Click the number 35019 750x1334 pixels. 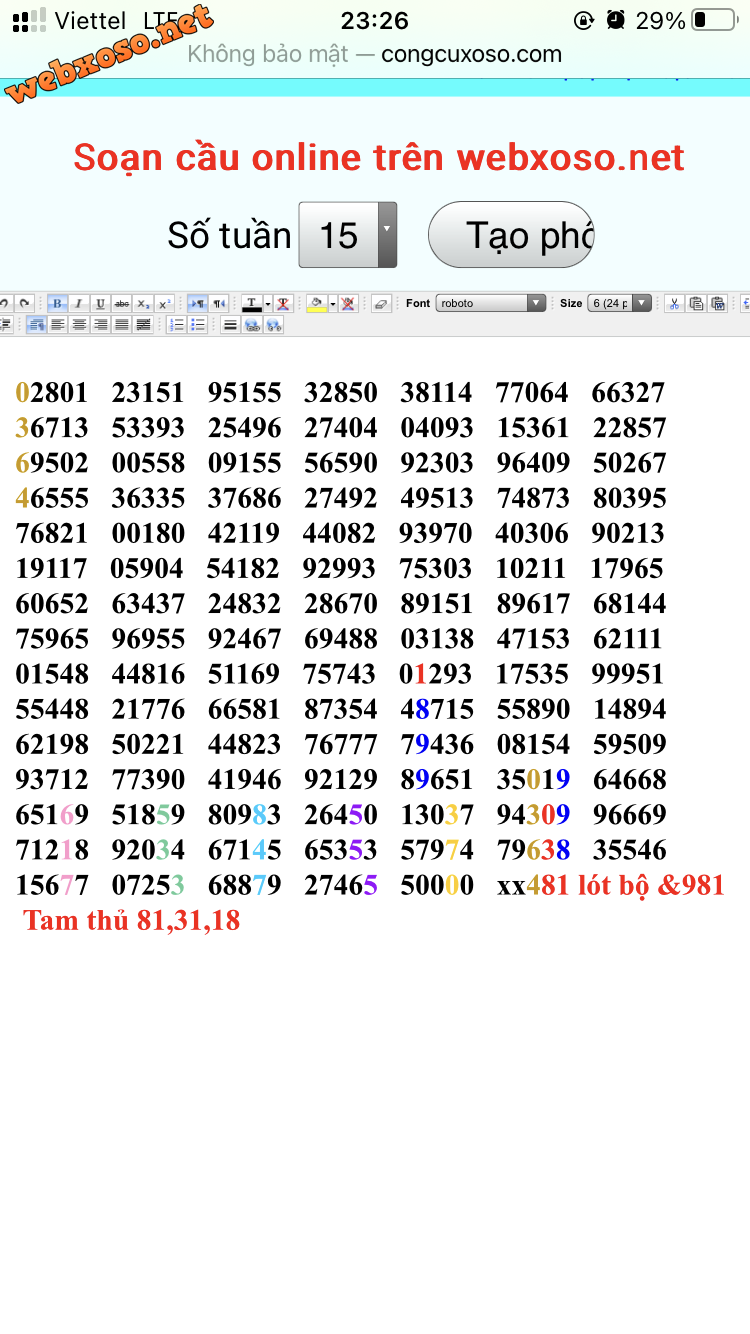533,779
